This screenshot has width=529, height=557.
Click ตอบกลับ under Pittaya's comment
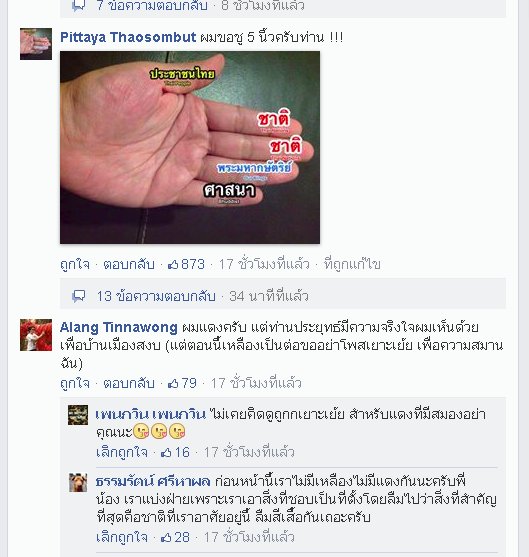(129, 264)
